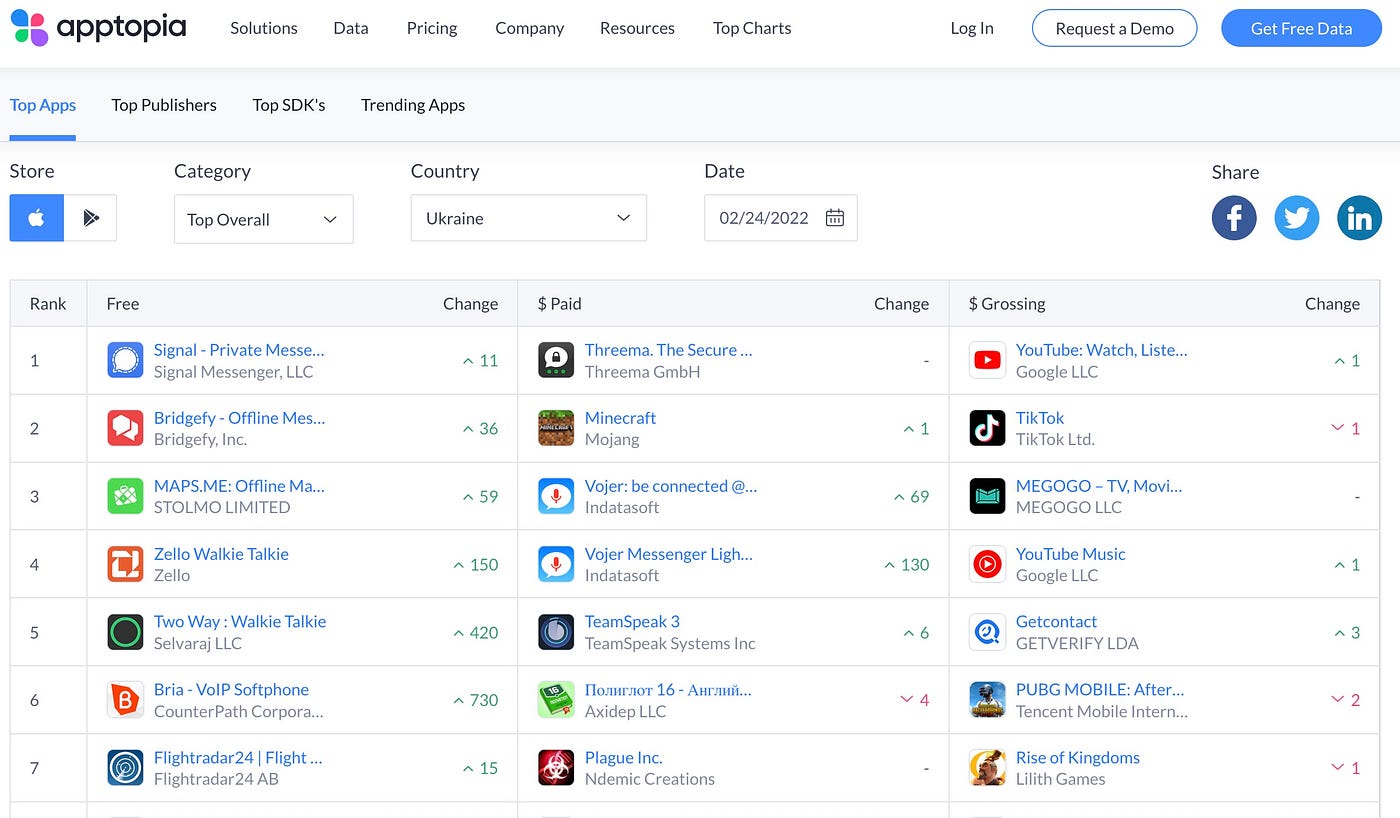The height and width of the screenshot is (818, 1400).
Task: Click the Threema app icon
Action: (x=556, y=360)
